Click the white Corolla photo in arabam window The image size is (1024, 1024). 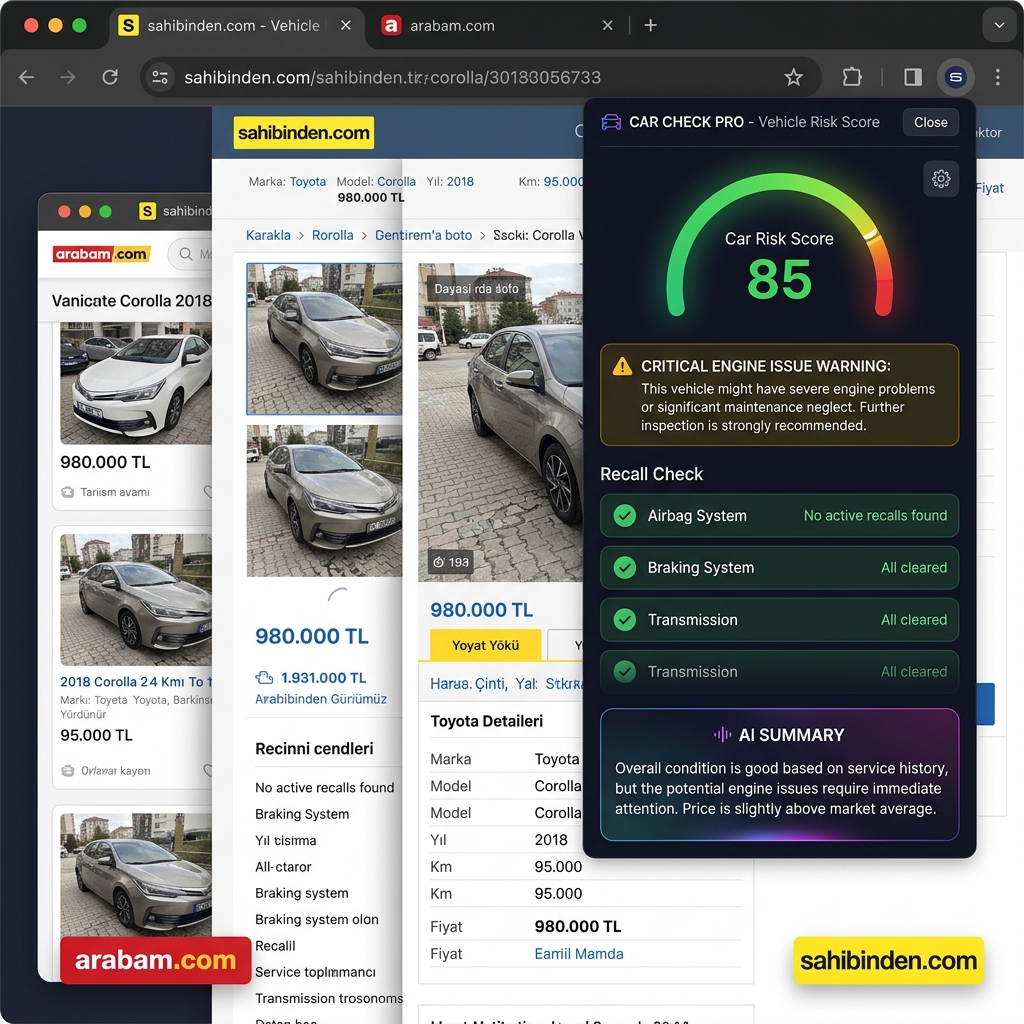point(136,383)
